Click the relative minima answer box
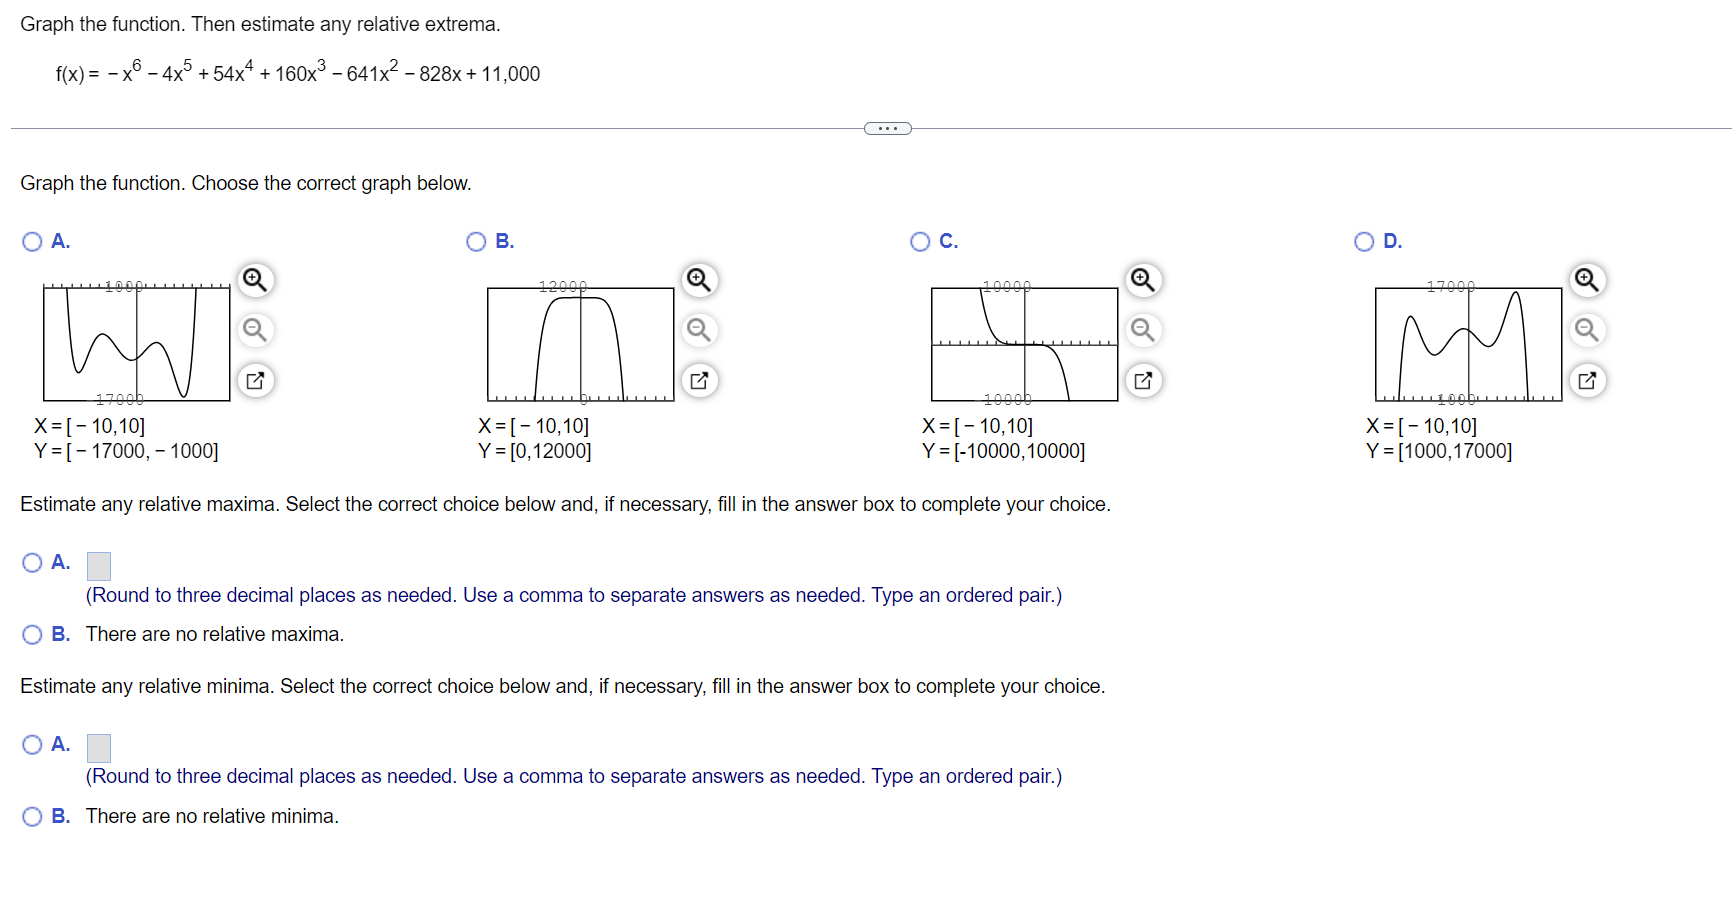 click(97, 746)
